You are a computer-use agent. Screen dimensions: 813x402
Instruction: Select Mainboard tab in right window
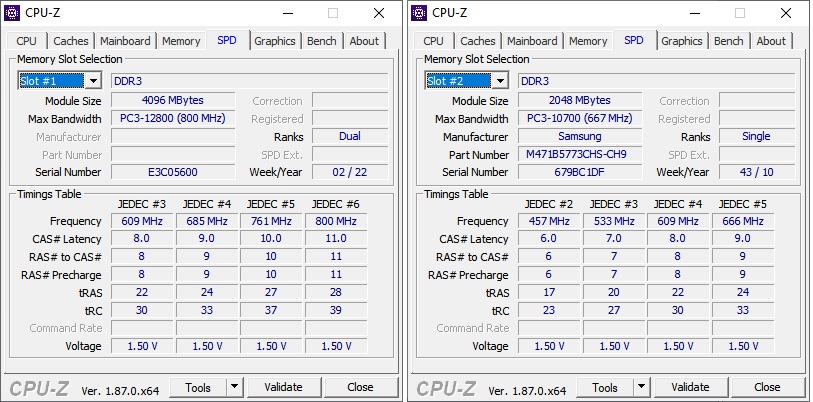[532, 41]
